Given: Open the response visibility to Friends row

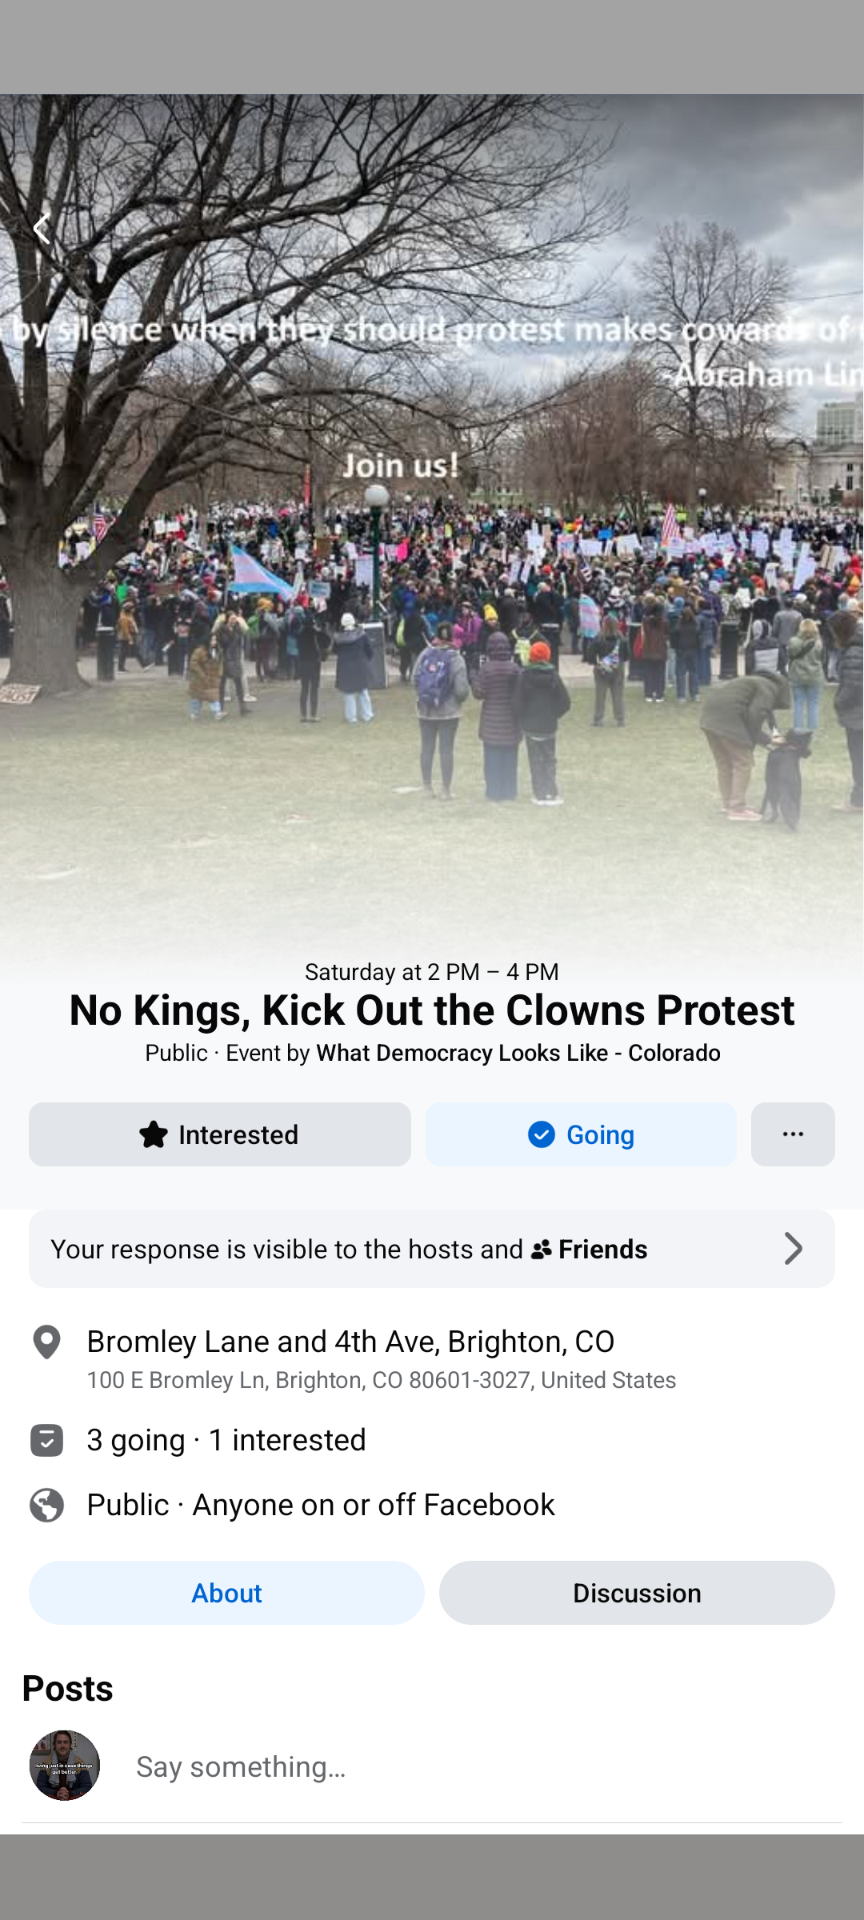Looking at the screenshot, I should (x=432, y=1249).
